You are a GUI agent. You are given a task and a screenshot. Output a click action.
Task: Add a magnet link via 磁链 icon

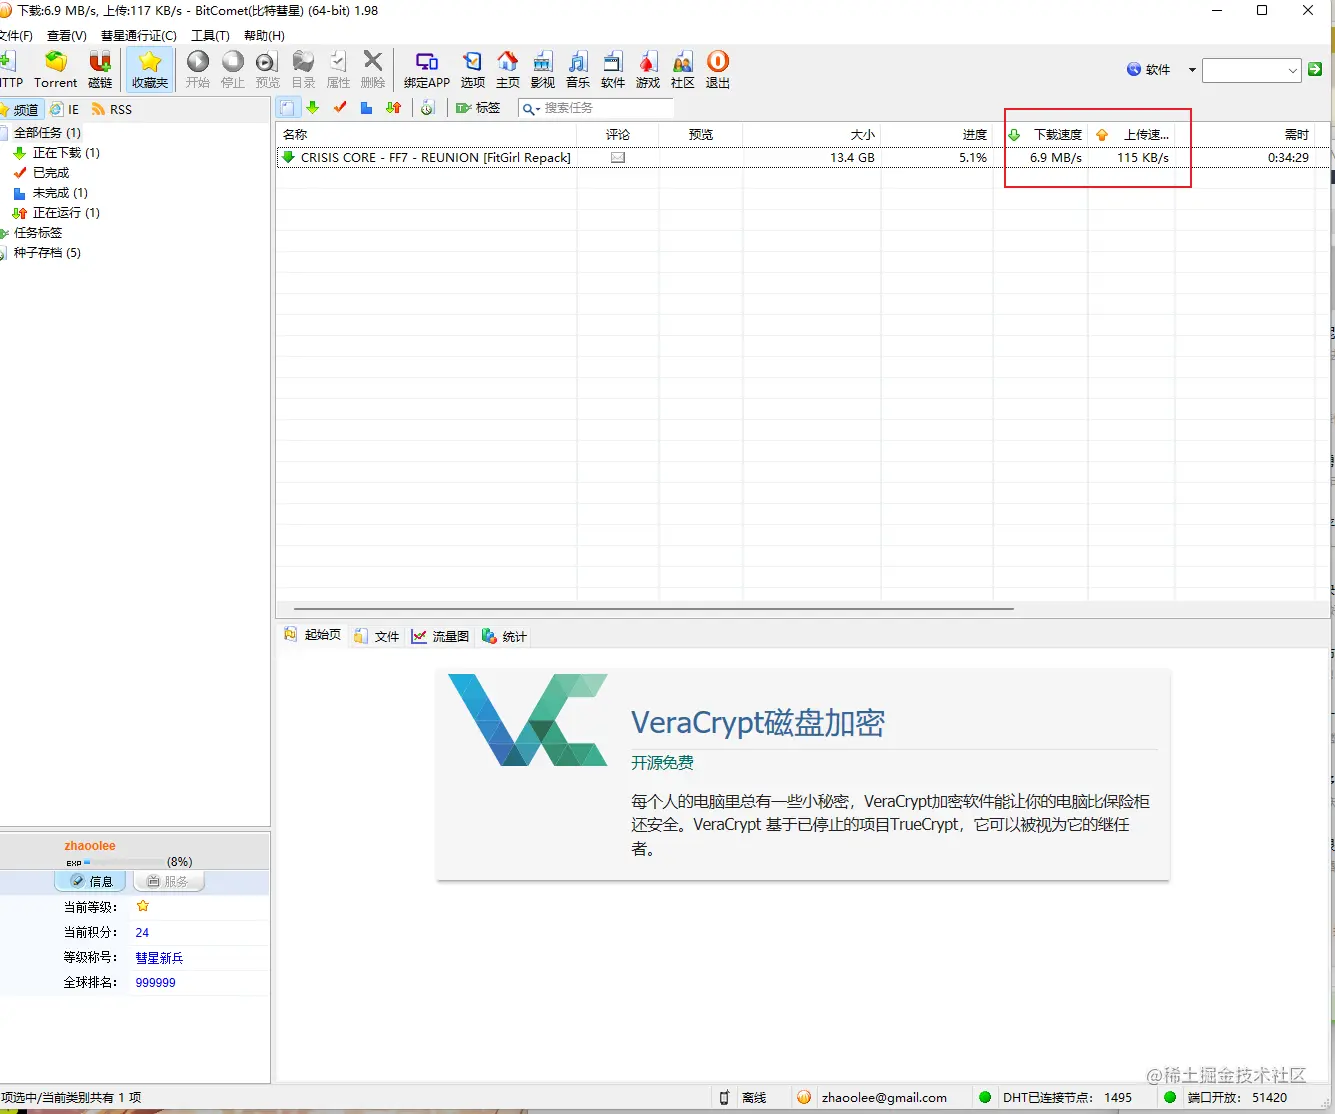[100, 70]
